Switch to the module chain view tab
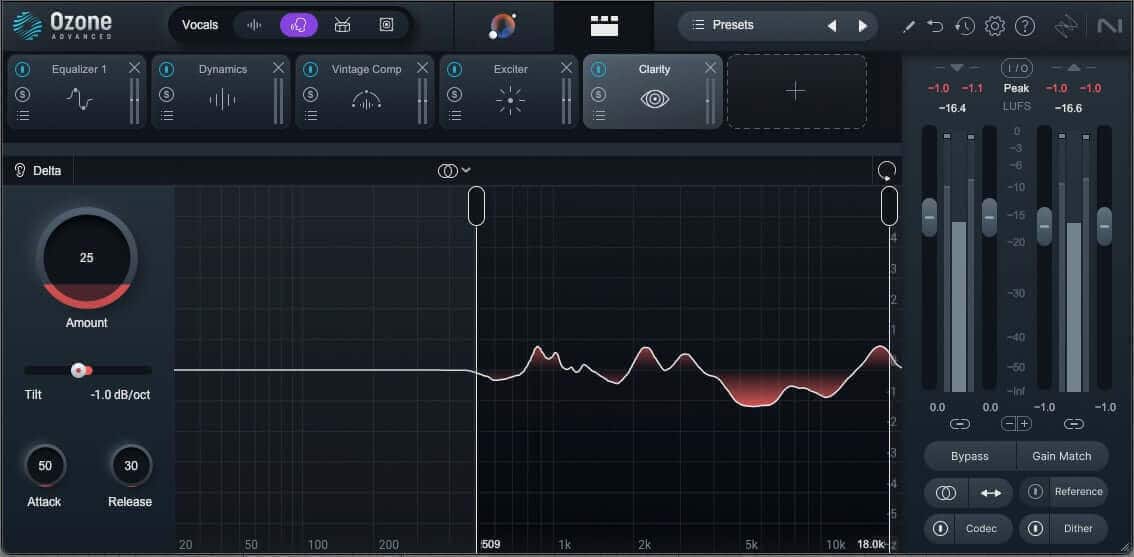 [604, 26]
